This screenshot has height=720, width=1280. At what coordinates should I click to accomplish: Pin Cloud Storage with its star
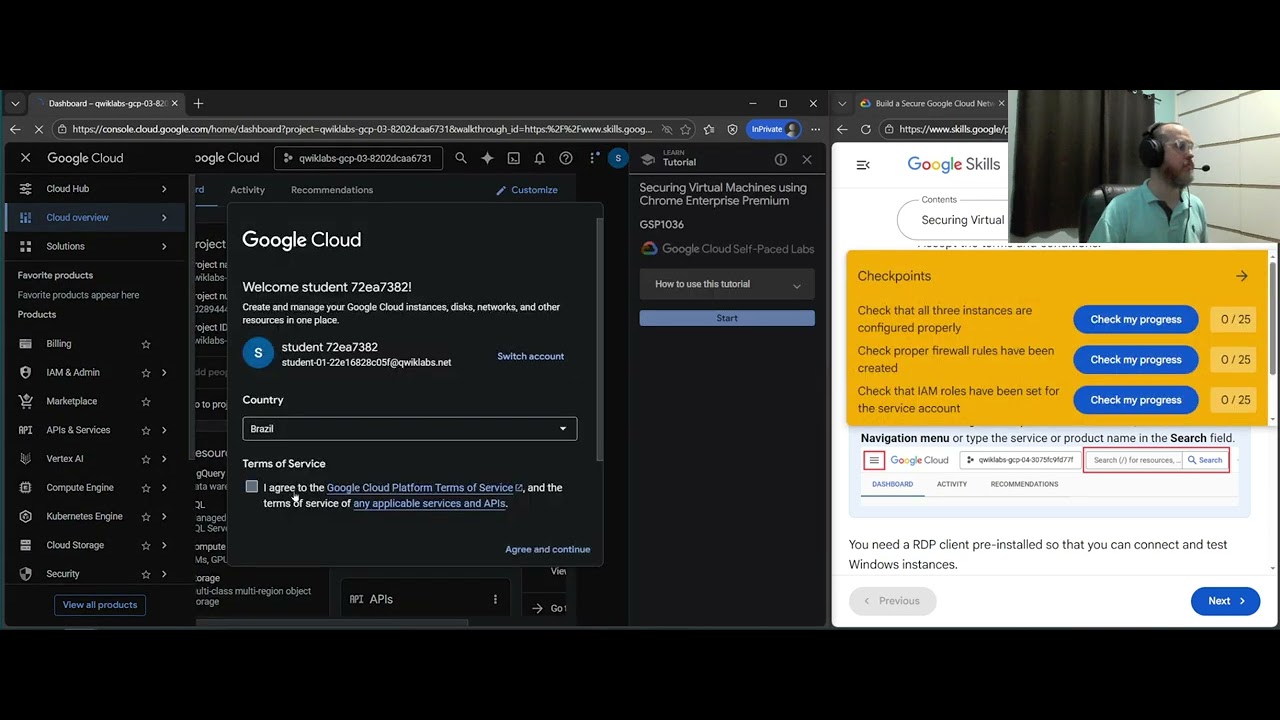146,545
